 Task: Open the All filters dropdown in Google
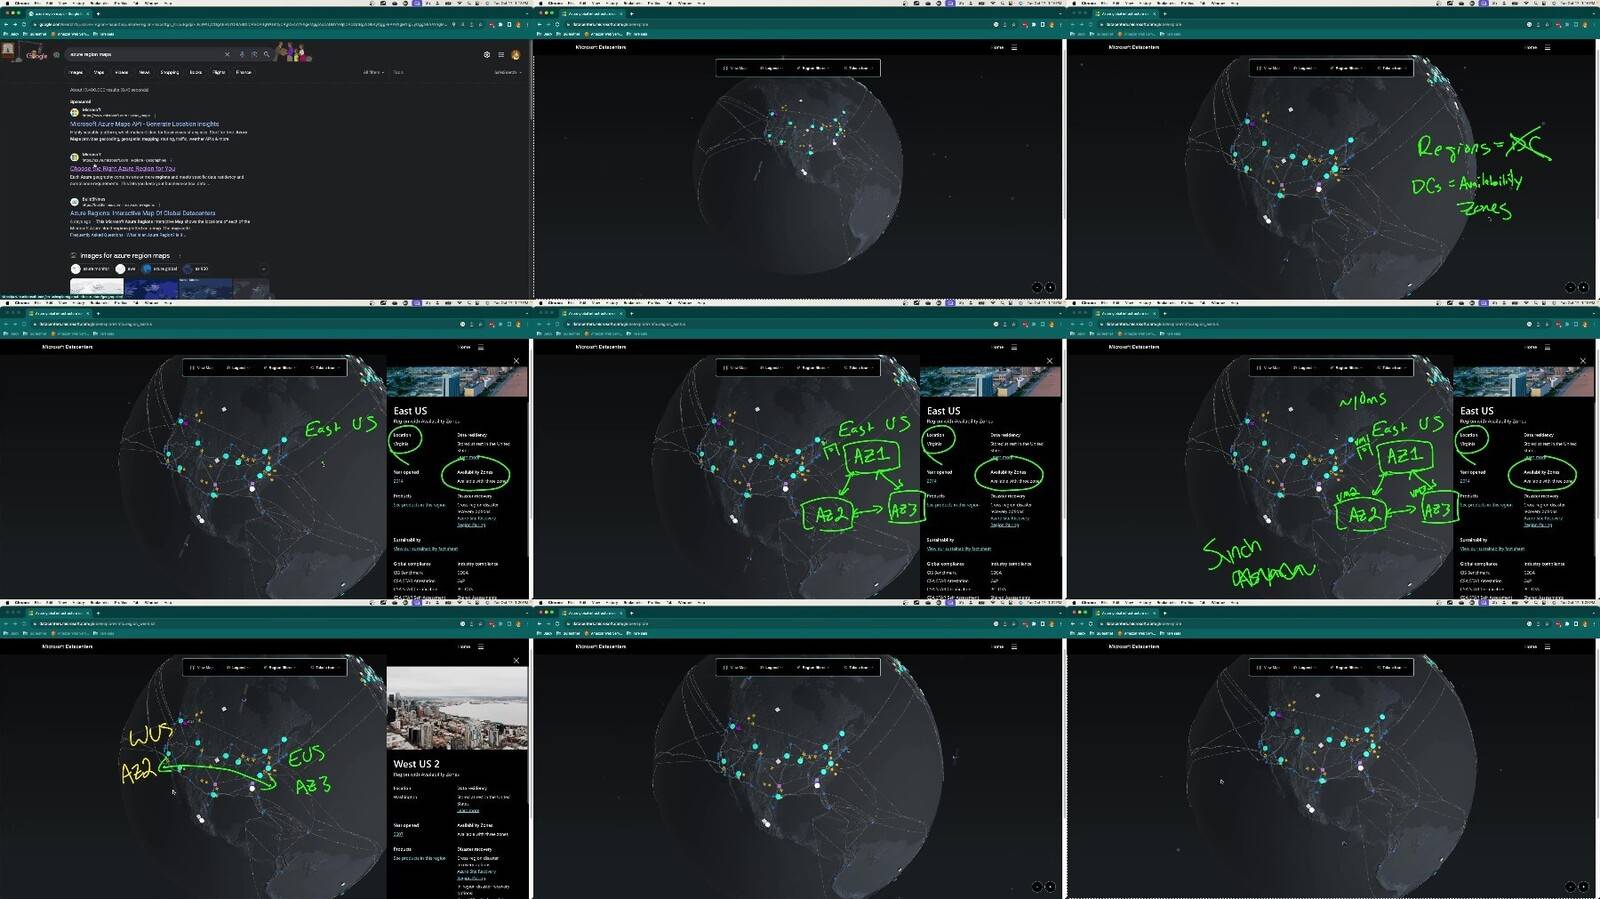tap(372, 72)
